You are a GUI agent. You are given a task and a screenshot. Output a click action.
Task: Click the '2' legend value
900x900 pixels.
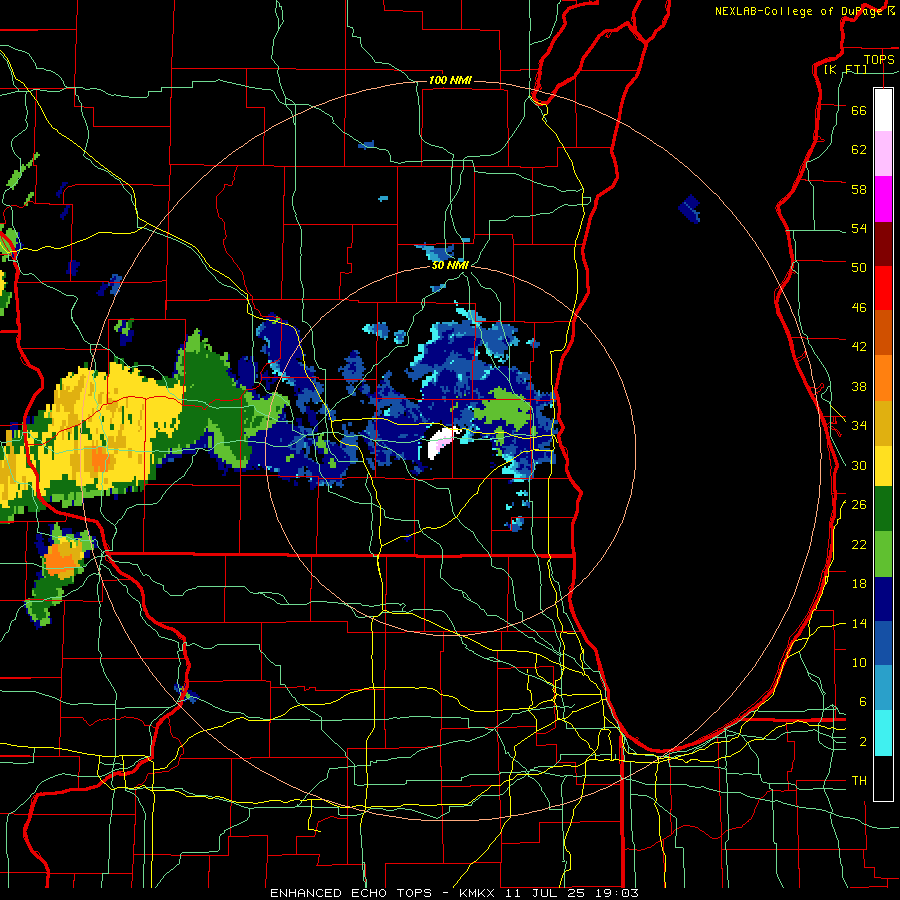tap(863, 742)
